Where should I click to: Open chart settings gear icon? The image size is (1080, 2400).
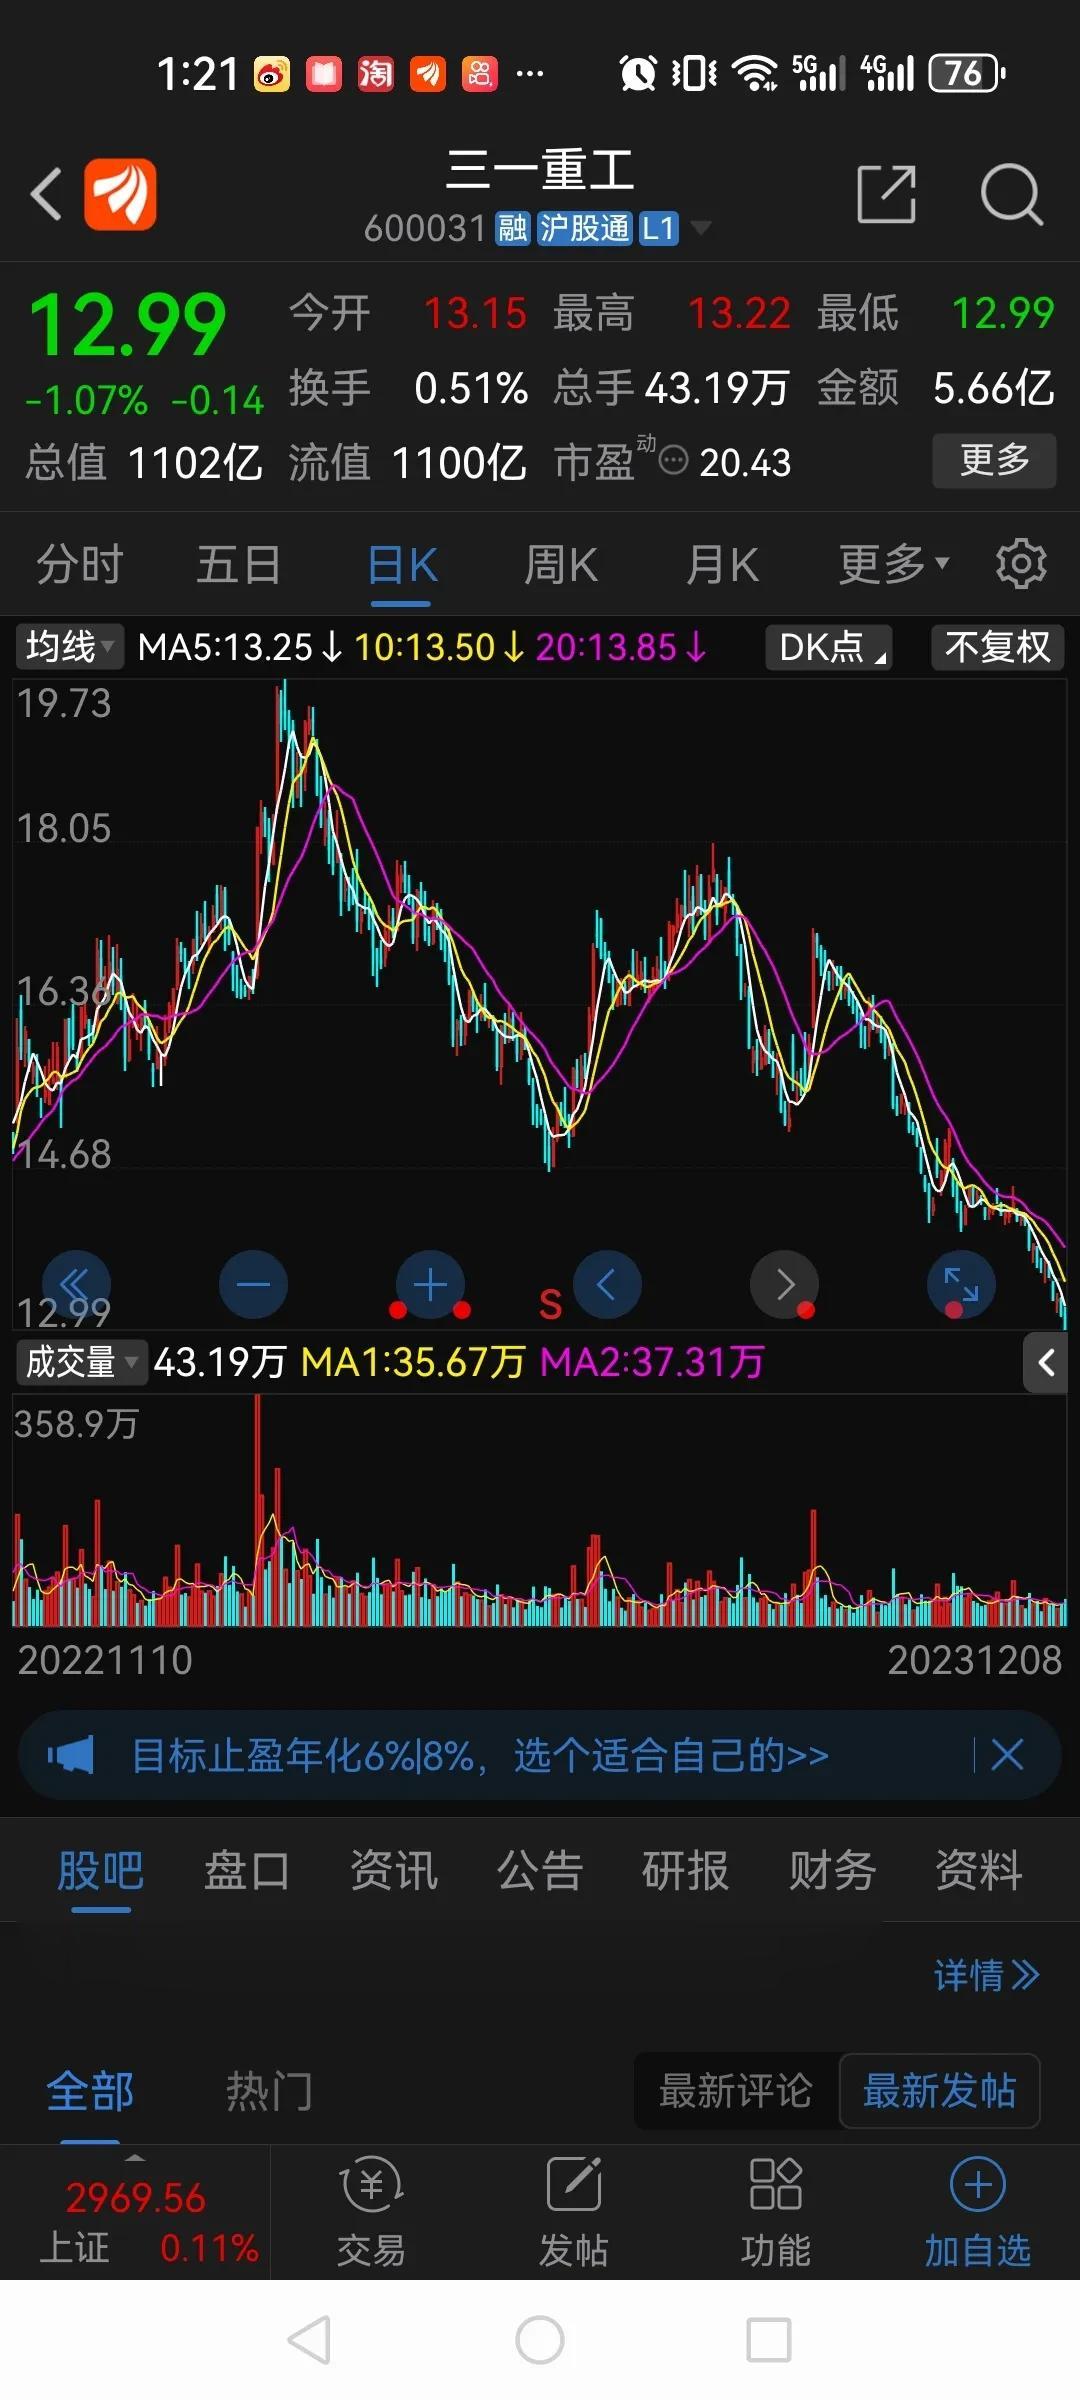click(x=1021, y=563)
